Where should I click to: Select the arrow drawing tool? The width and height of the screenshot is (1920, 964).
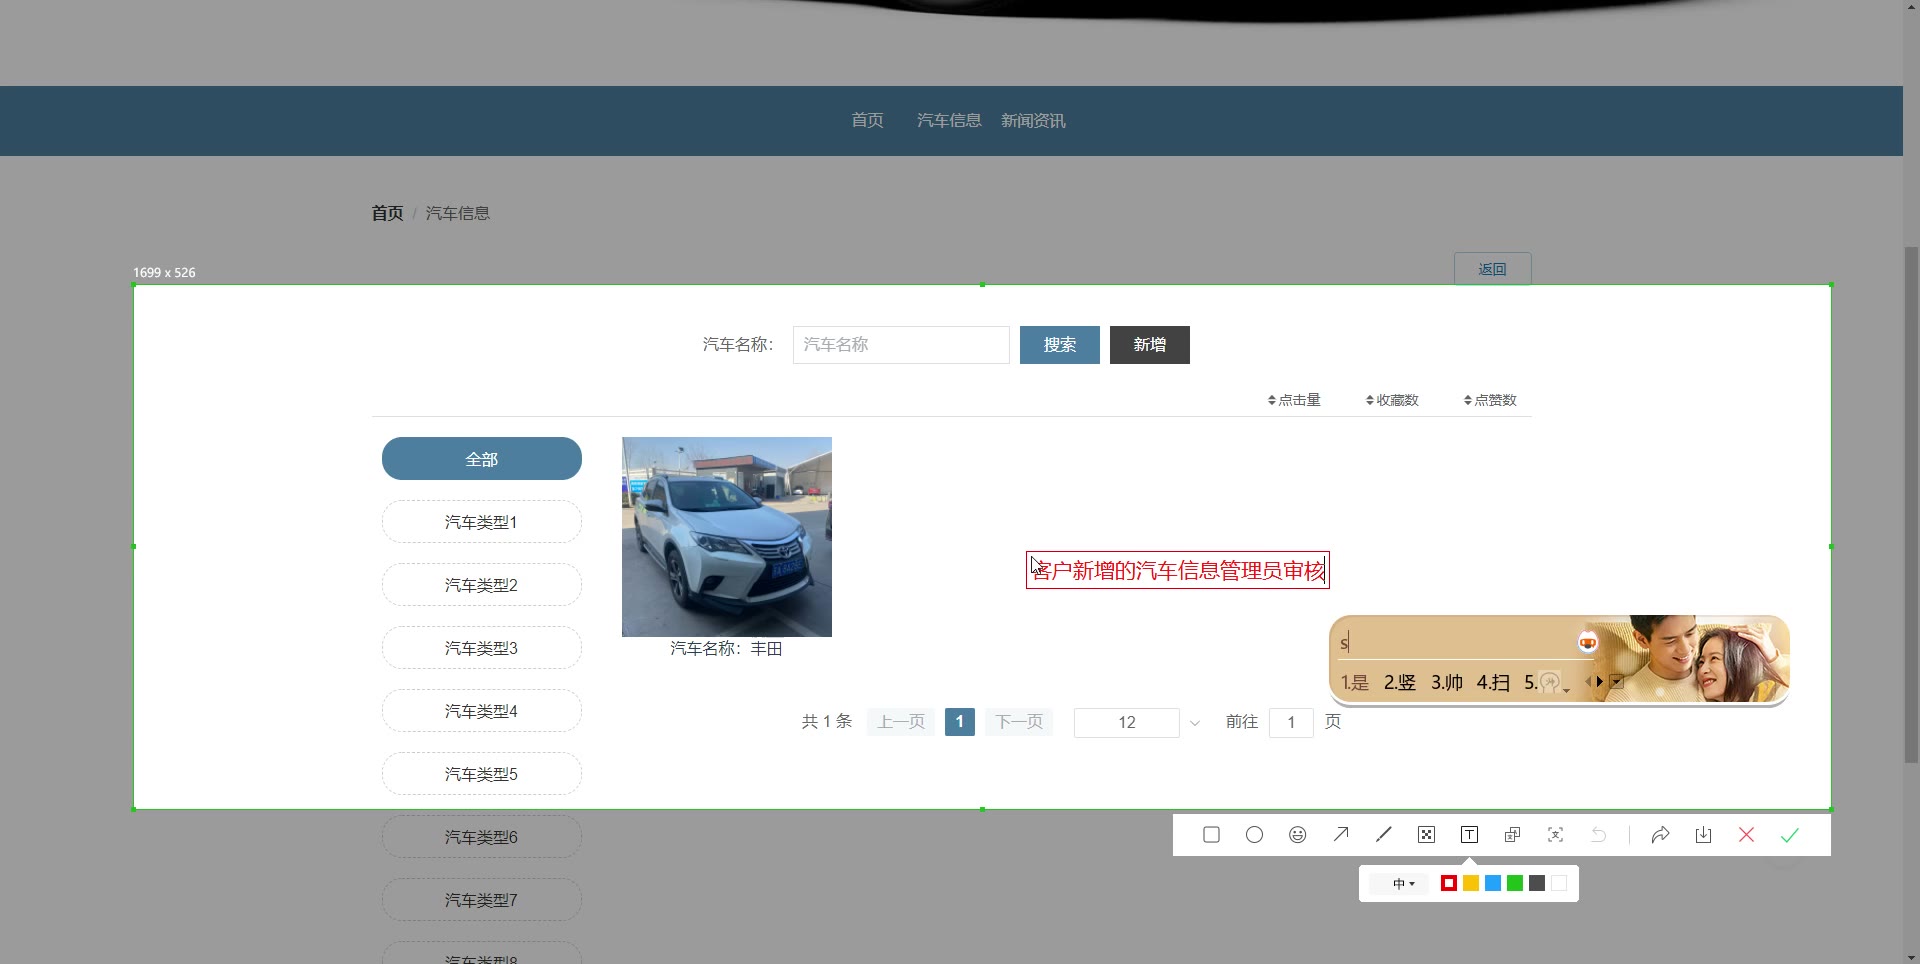click(x=1341, y=835)
